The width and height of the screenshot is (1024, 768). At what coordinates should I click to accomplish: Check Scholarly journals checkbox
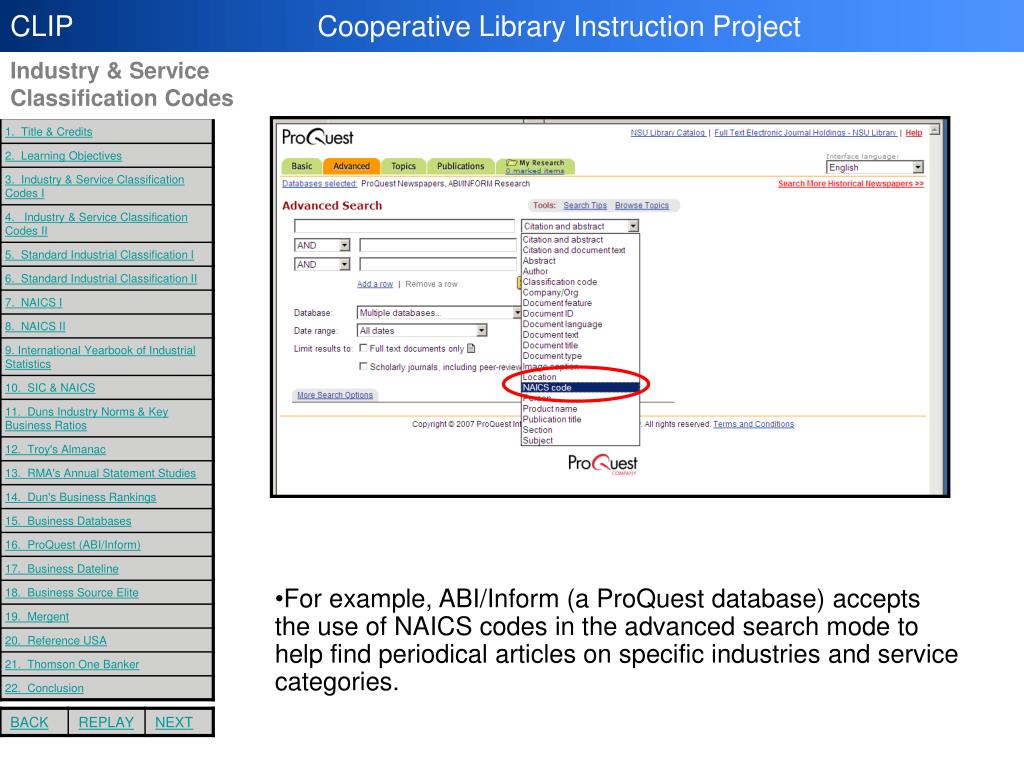click(x=363, y=366)
